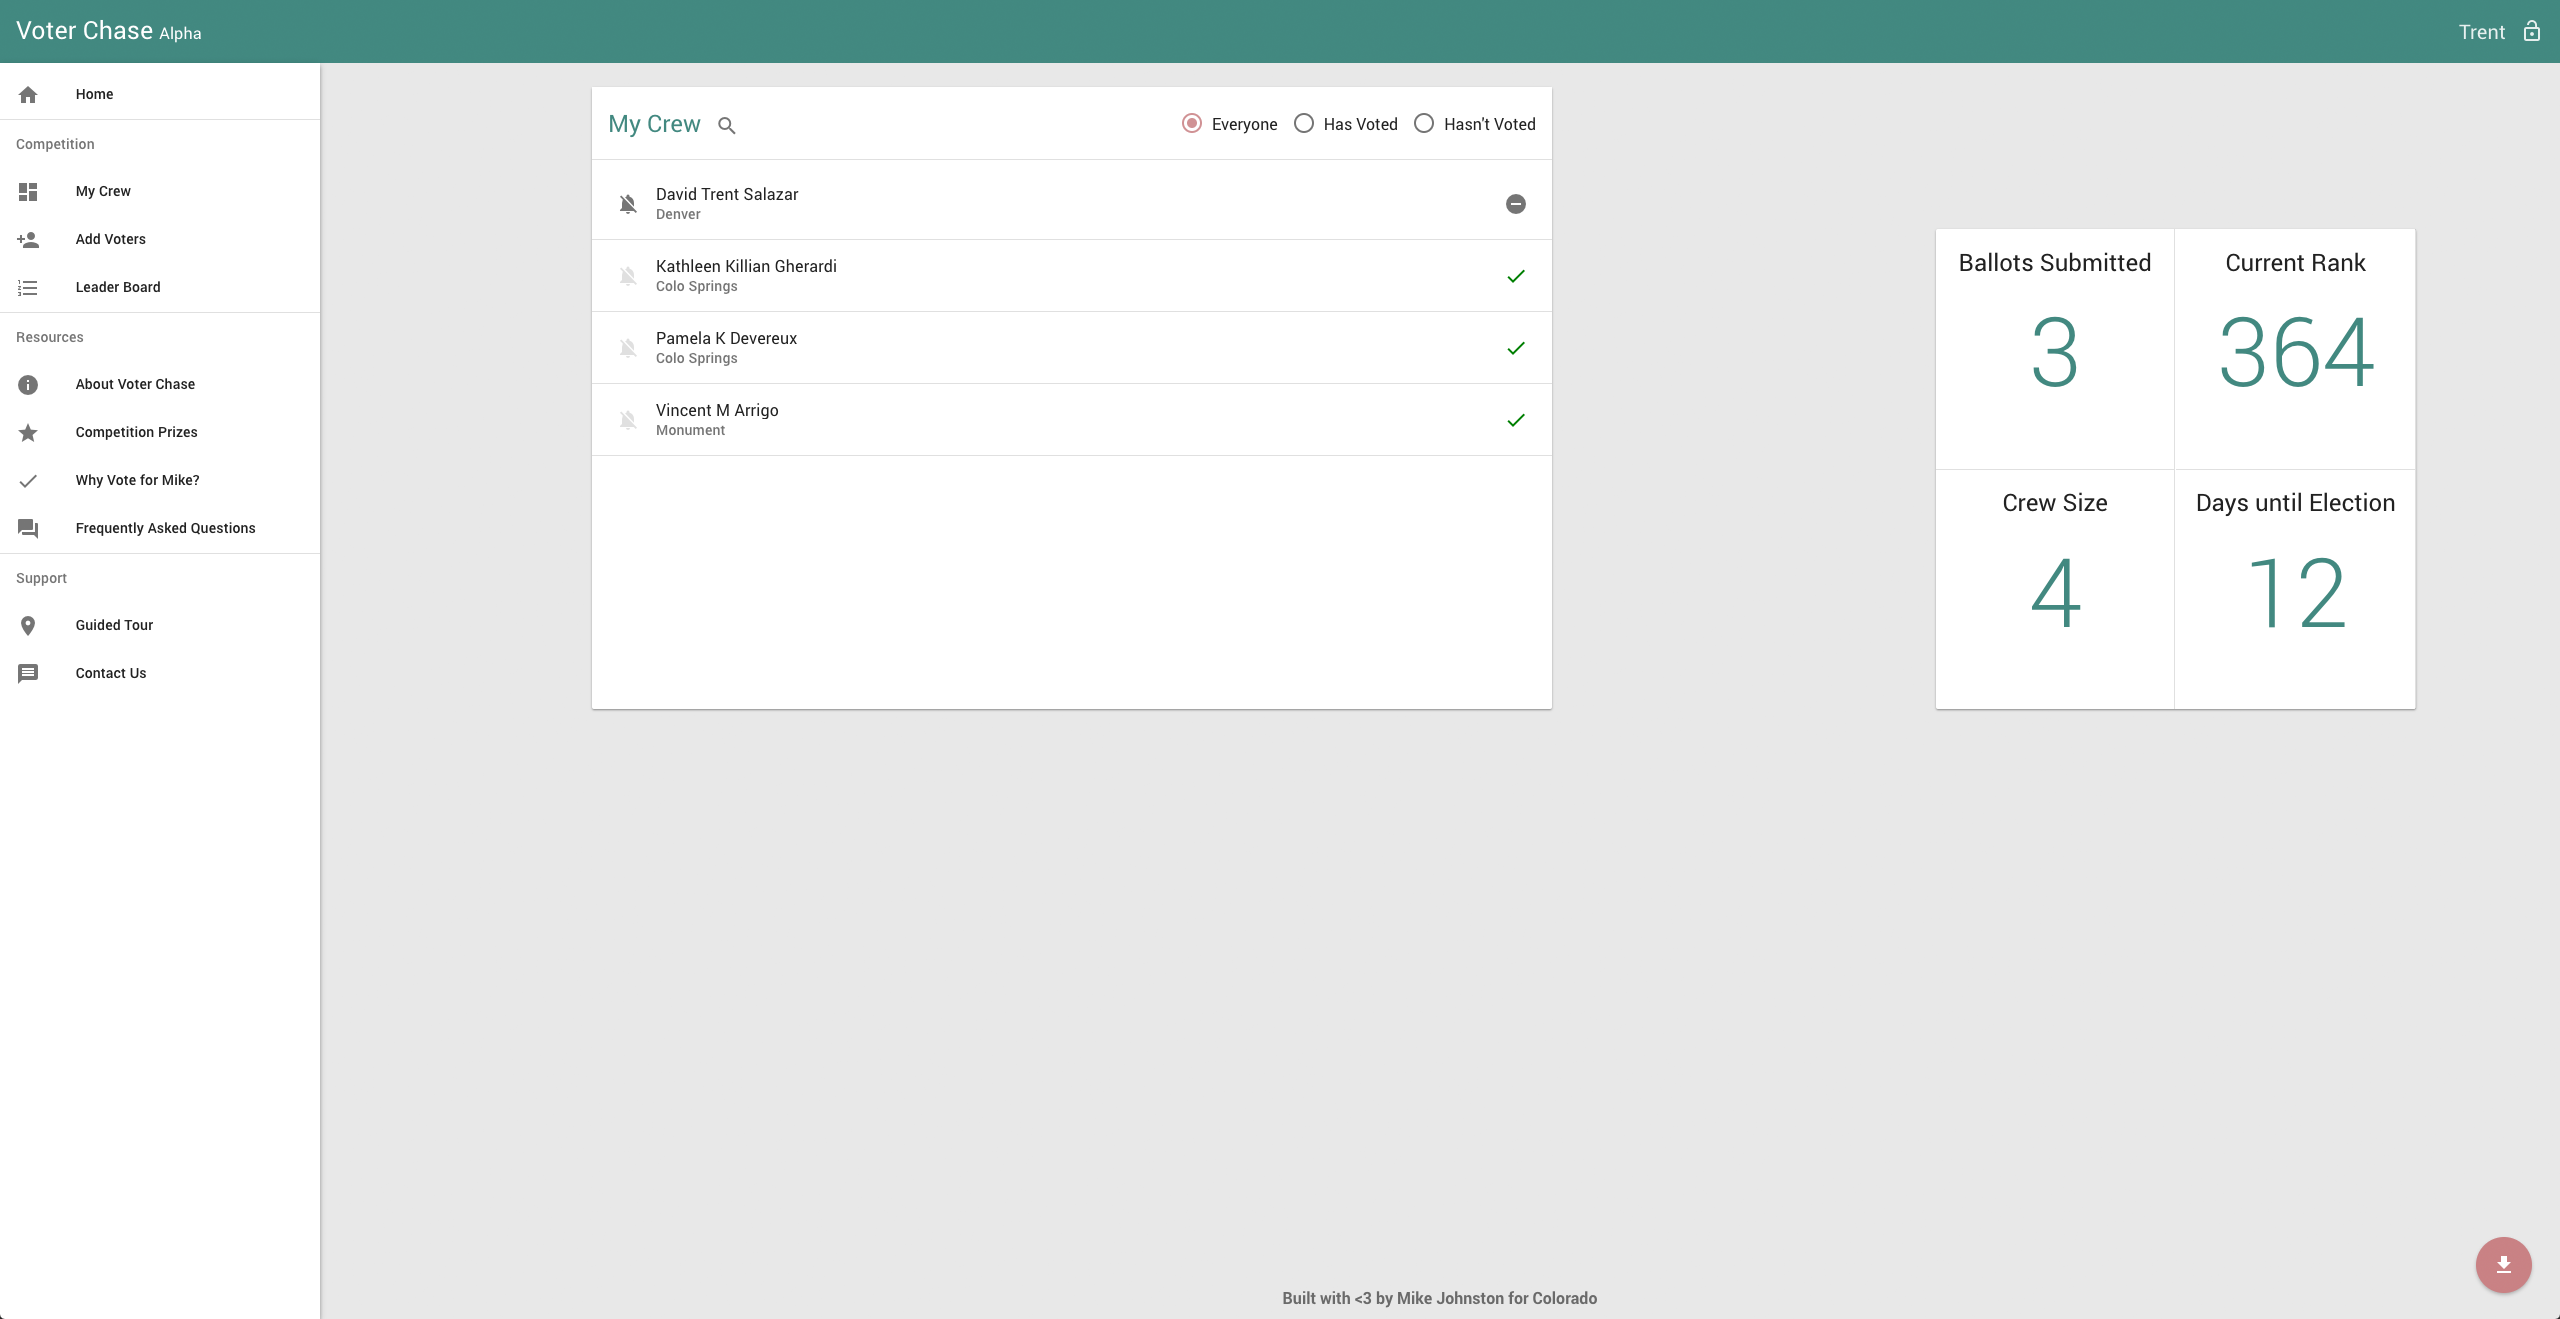The width and height of the screenshot is (2560, 1319).
Task: Go to the Leader Board page
Action: (x=118, y=287)
